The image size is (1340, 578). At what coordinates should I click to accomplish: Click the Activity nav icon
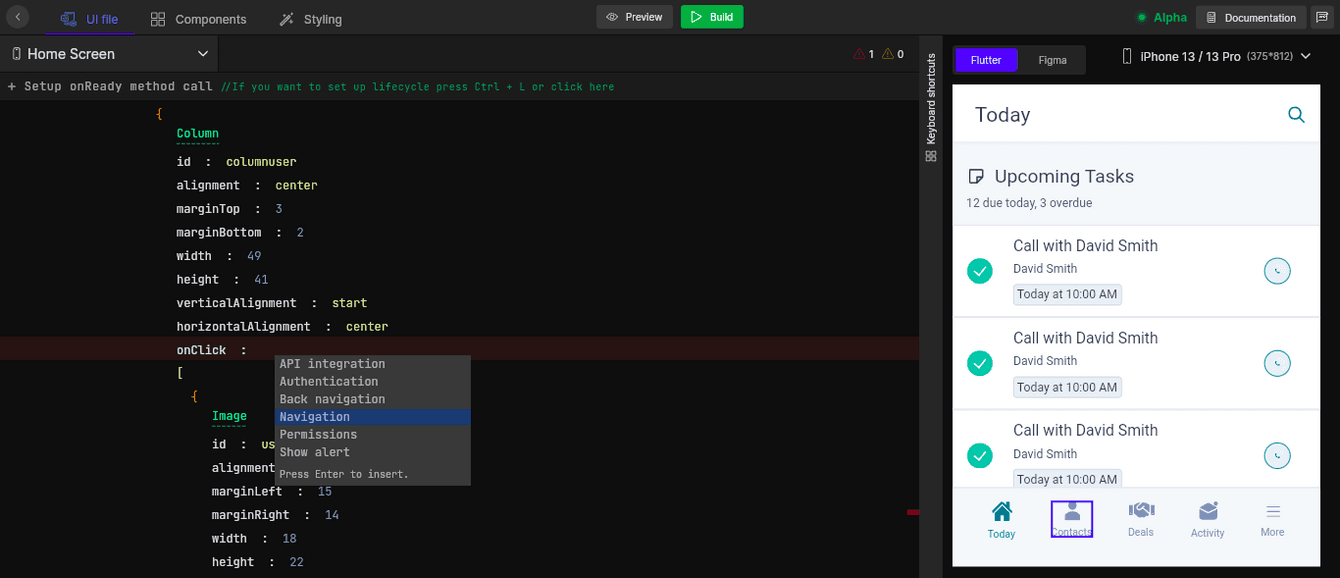point(1208,512)
